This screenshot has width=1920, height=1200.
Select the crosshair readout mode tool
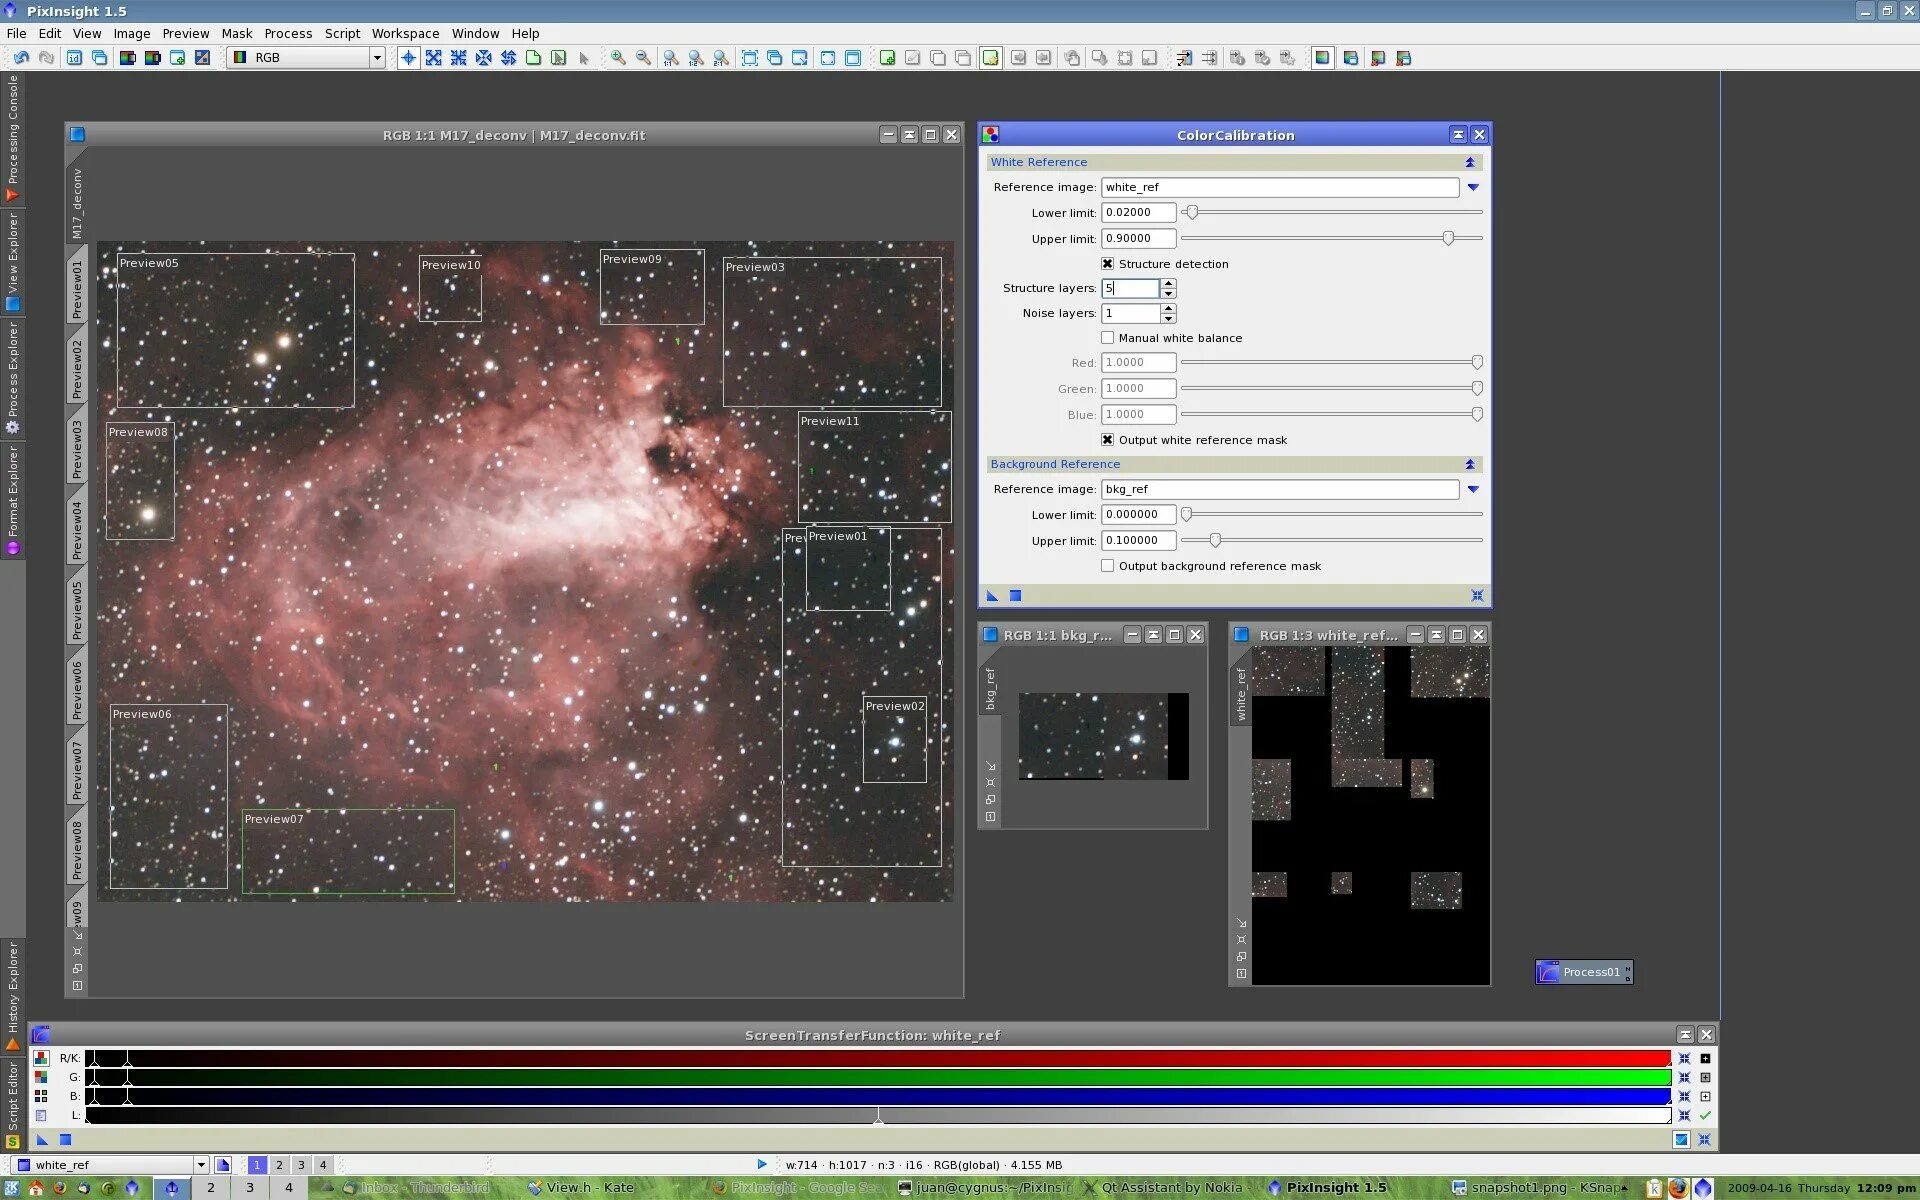coord(408,58)
